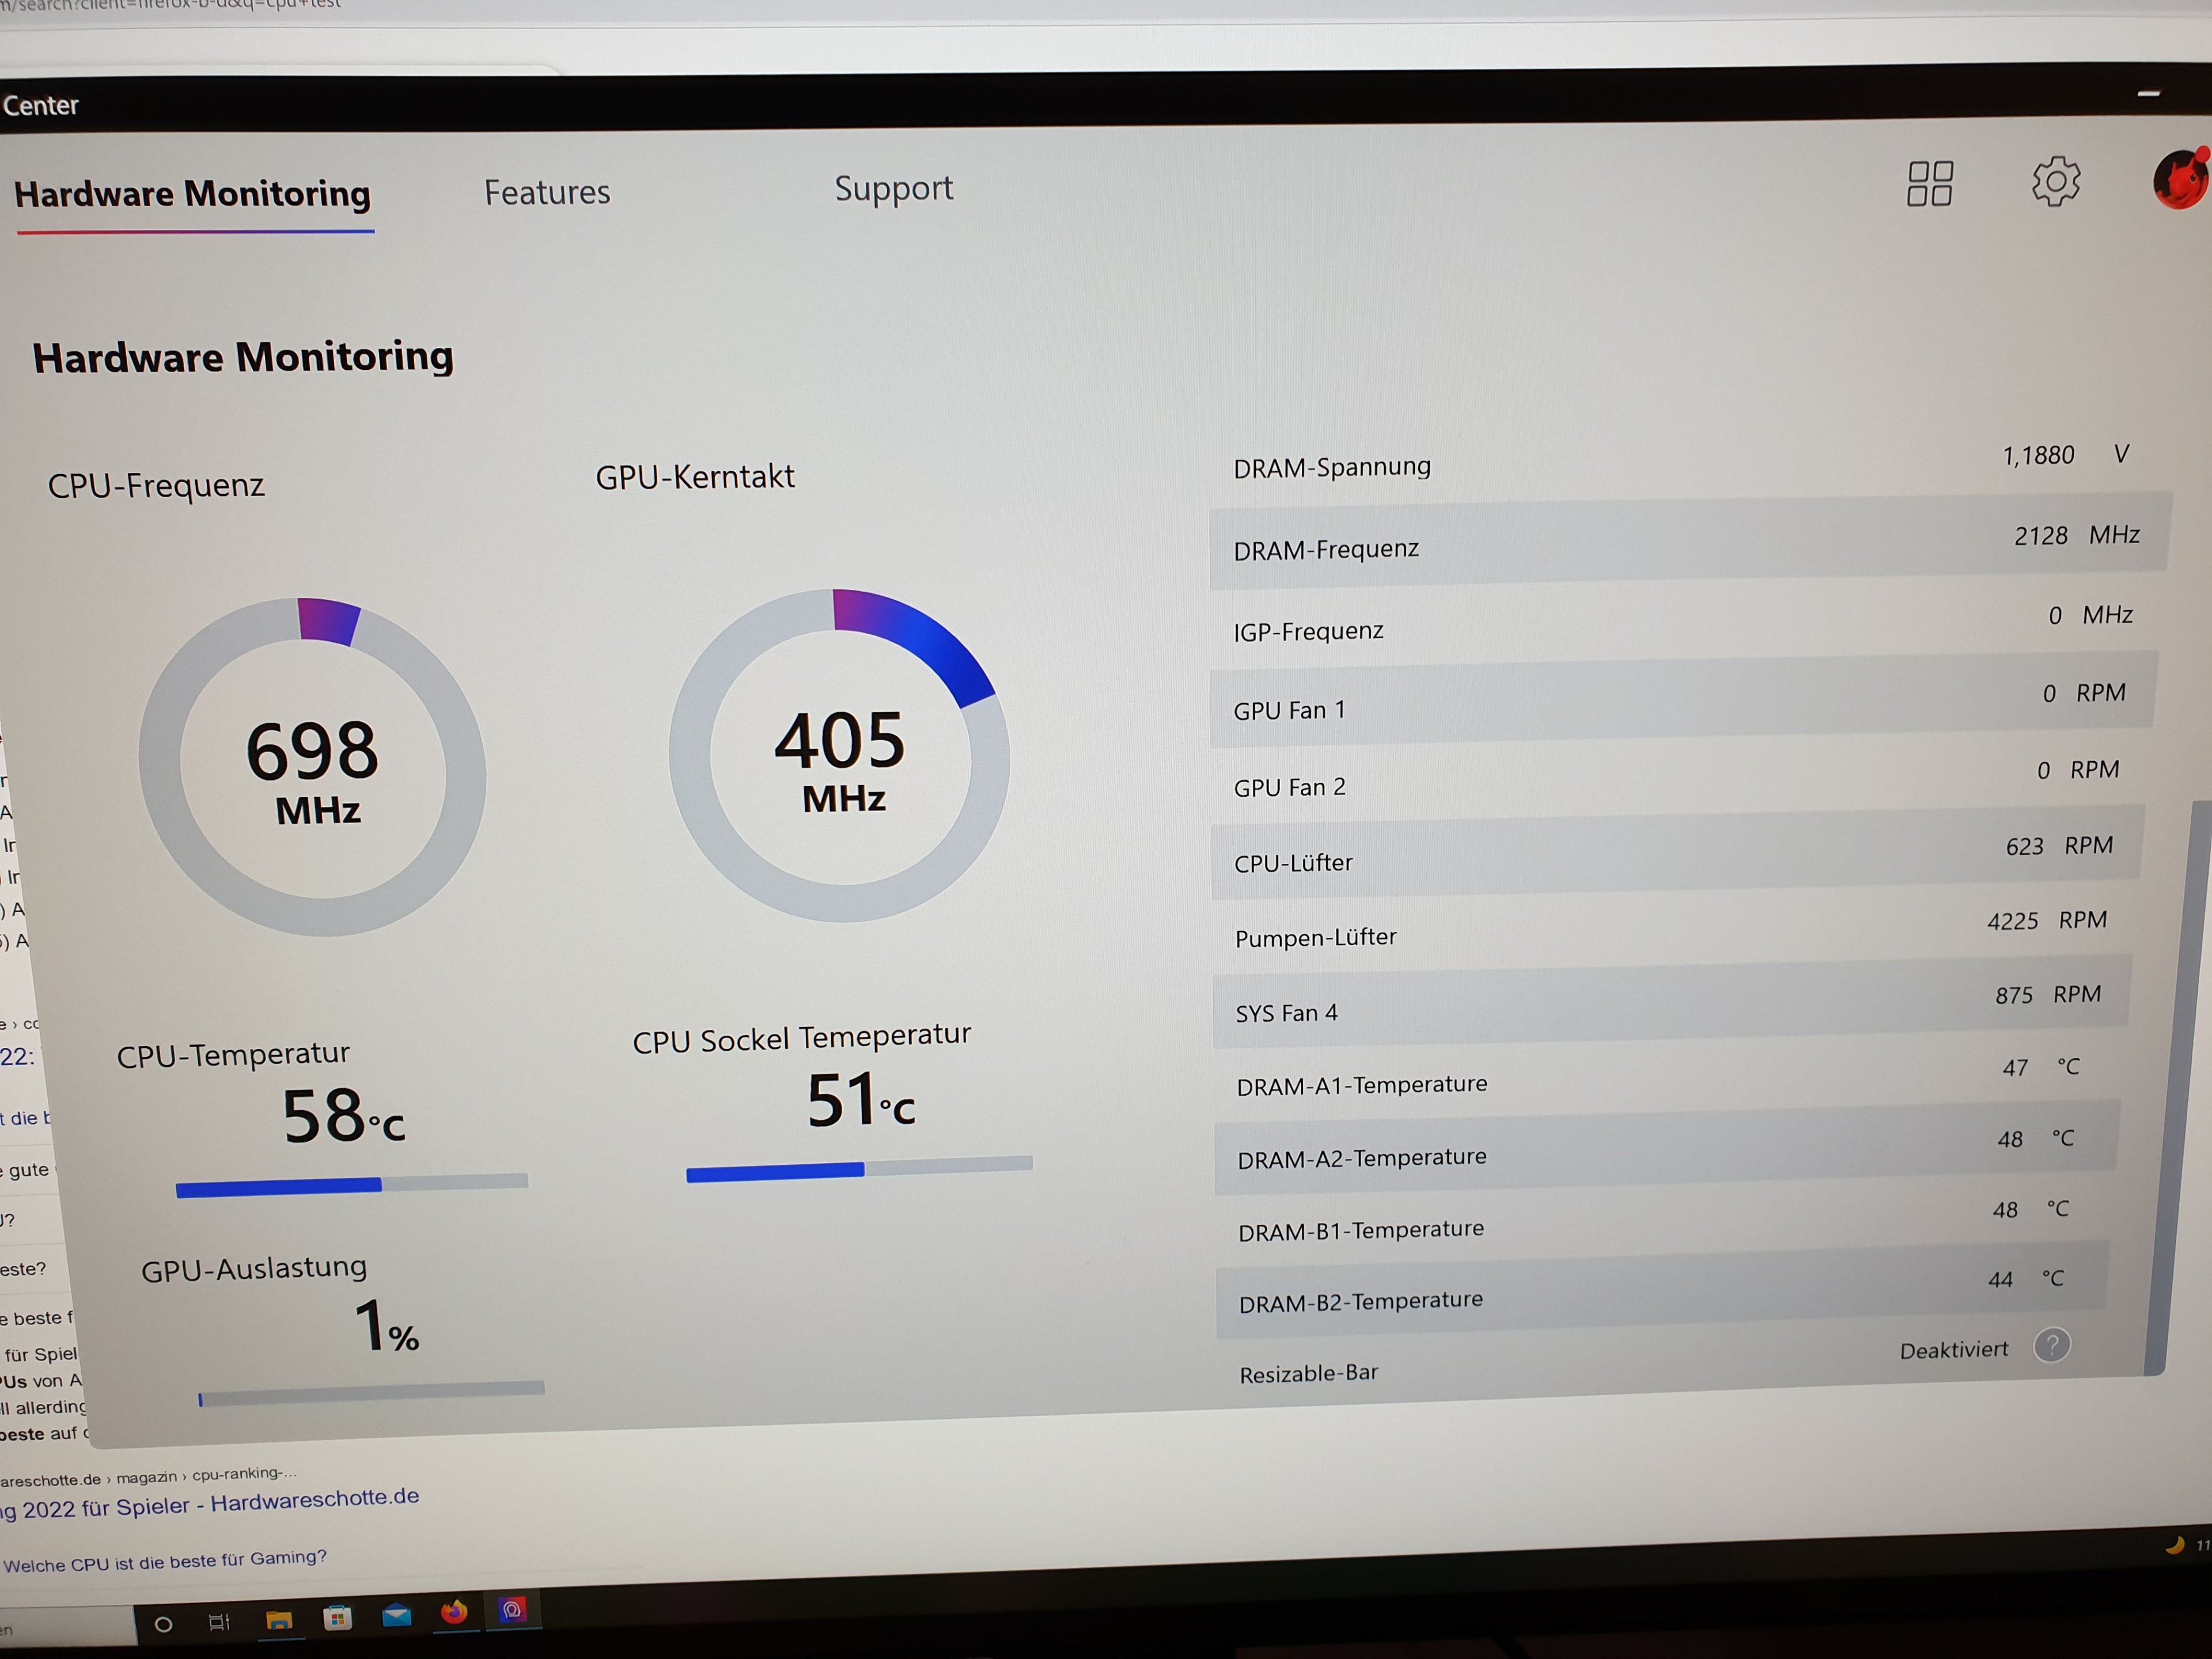
Task: Open the Mail app in the taskbar
Action: tap(397, 1615)
